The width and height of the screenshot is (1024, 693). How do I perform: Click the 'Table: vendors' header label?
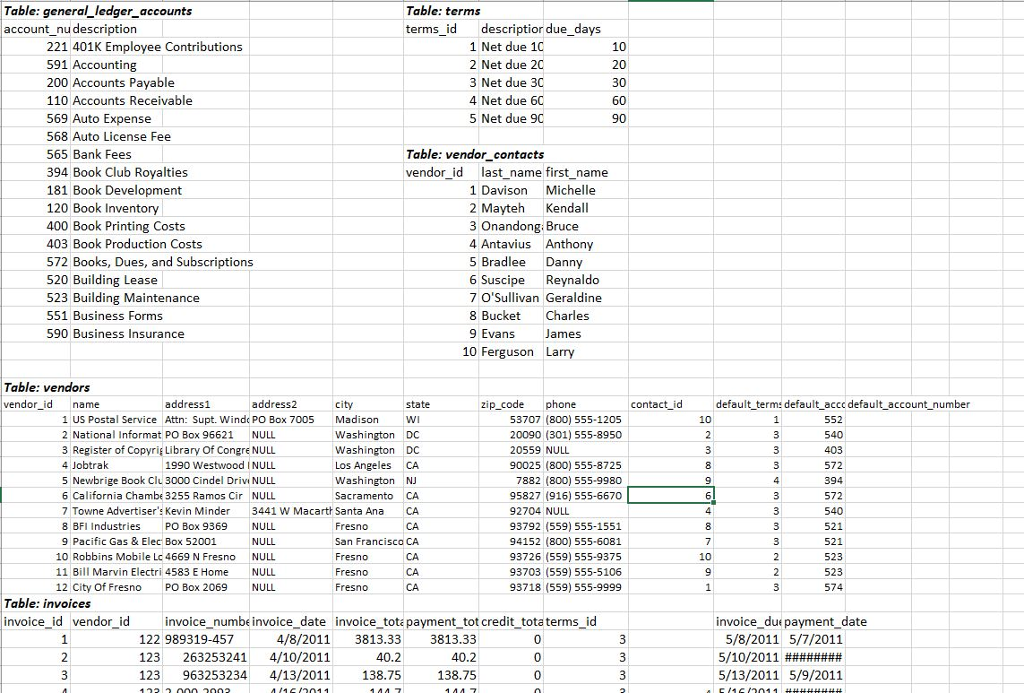(x=46, y=387)
